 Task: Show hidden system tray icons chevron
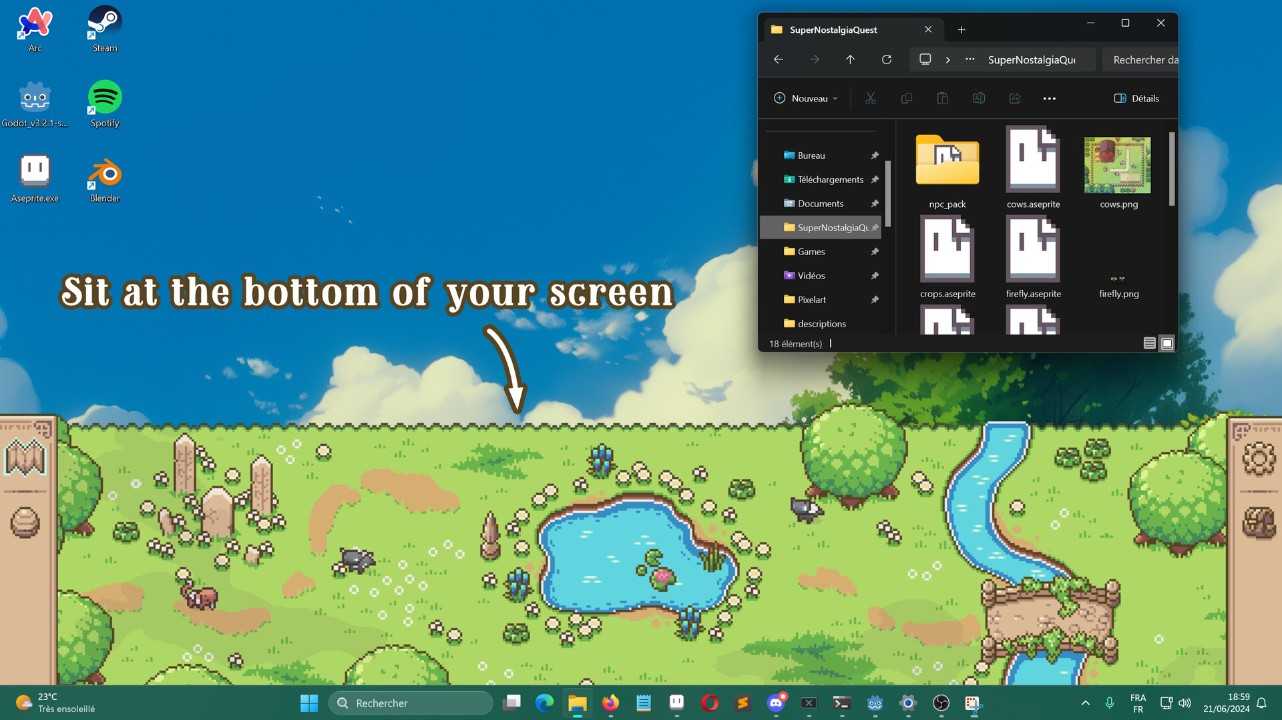point(1085,703)
